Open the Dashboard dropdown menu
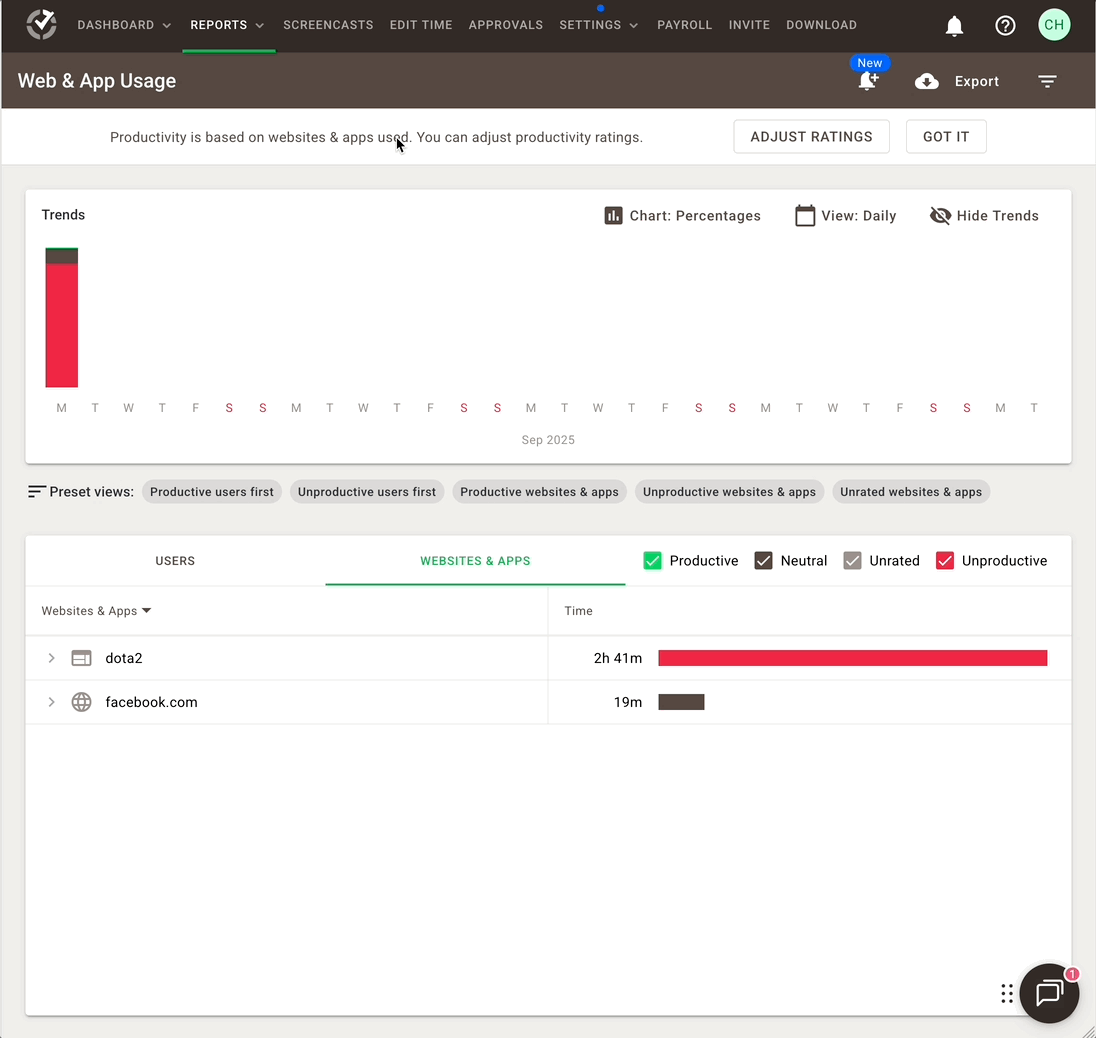The height and width of the screenshot is (1038, 1096). click(124, 25)
